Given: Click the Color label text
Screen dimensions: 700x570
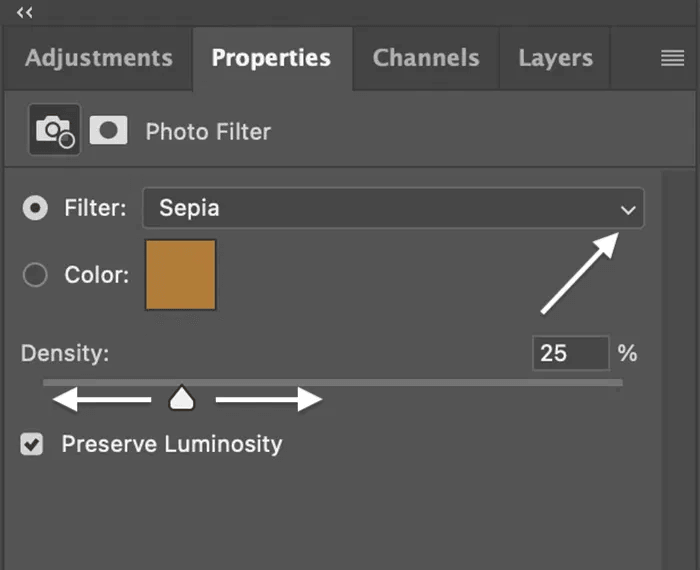Looking at the screenshot, I should pos(96,275).
